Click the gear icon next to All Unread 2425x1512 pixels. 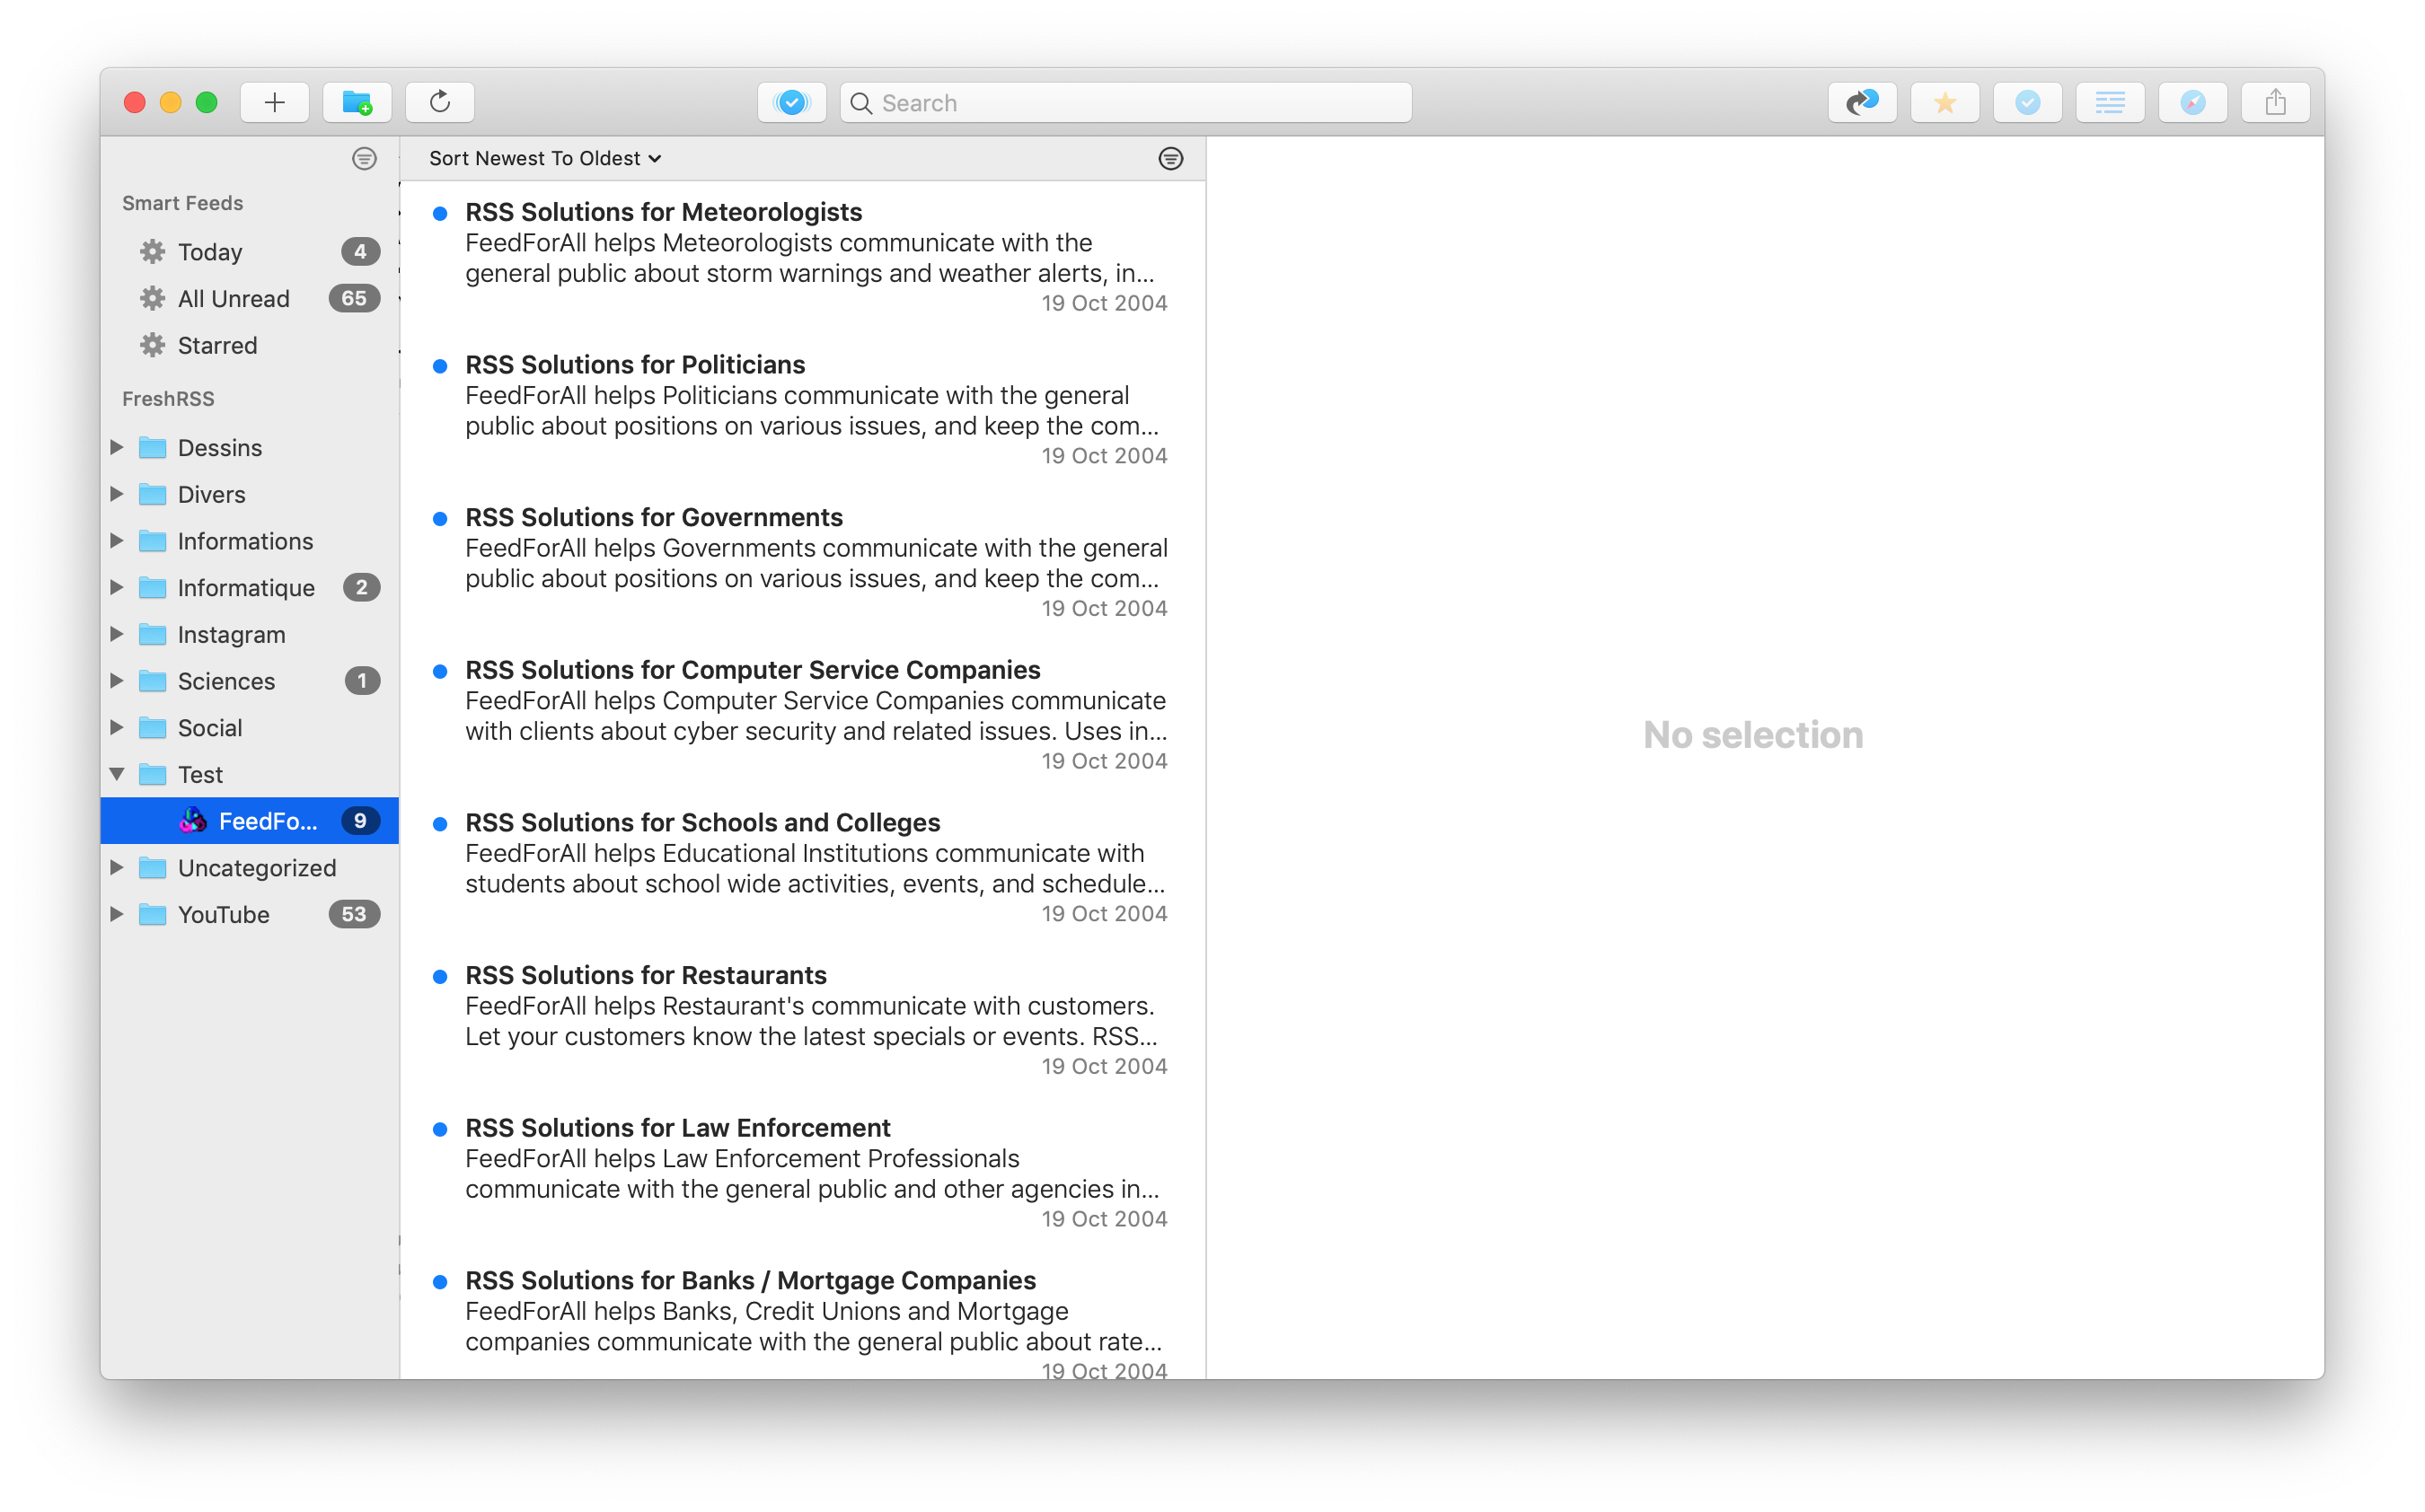pos(152,298)
